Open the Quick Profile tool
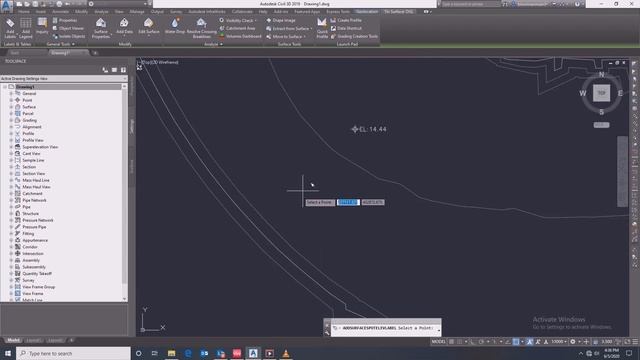Screen dimensions: 640x360 pos(322,28)
